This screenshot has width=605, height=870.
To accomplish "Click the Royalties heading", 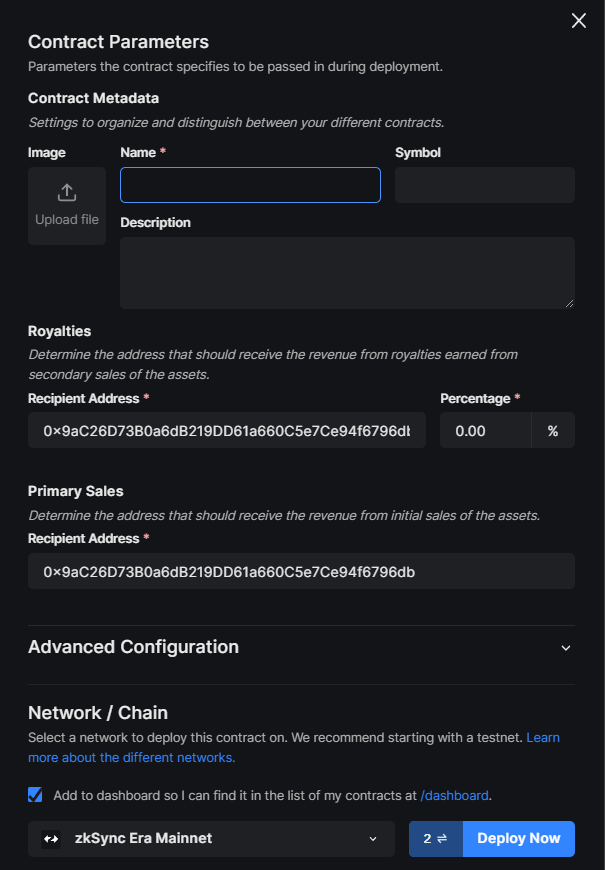I will tap(59, 331).
